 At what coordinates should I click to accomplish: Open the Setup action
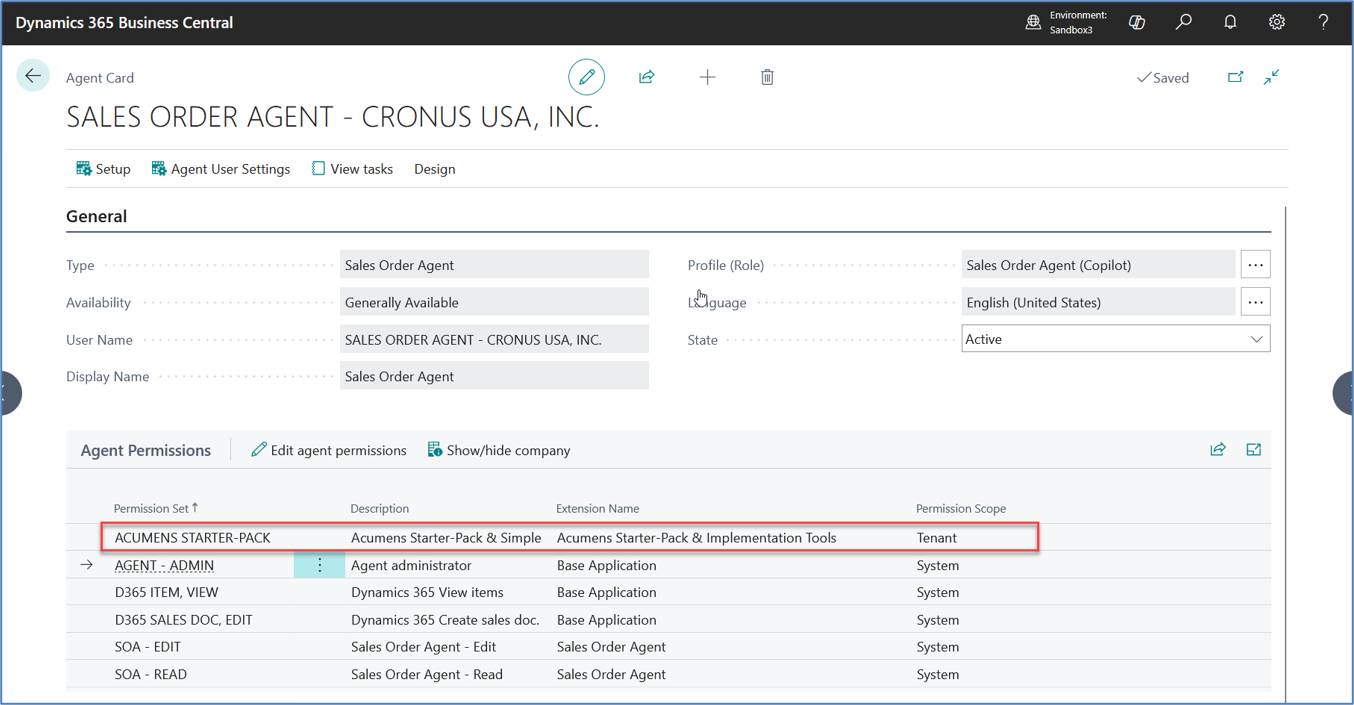point(103,169)
